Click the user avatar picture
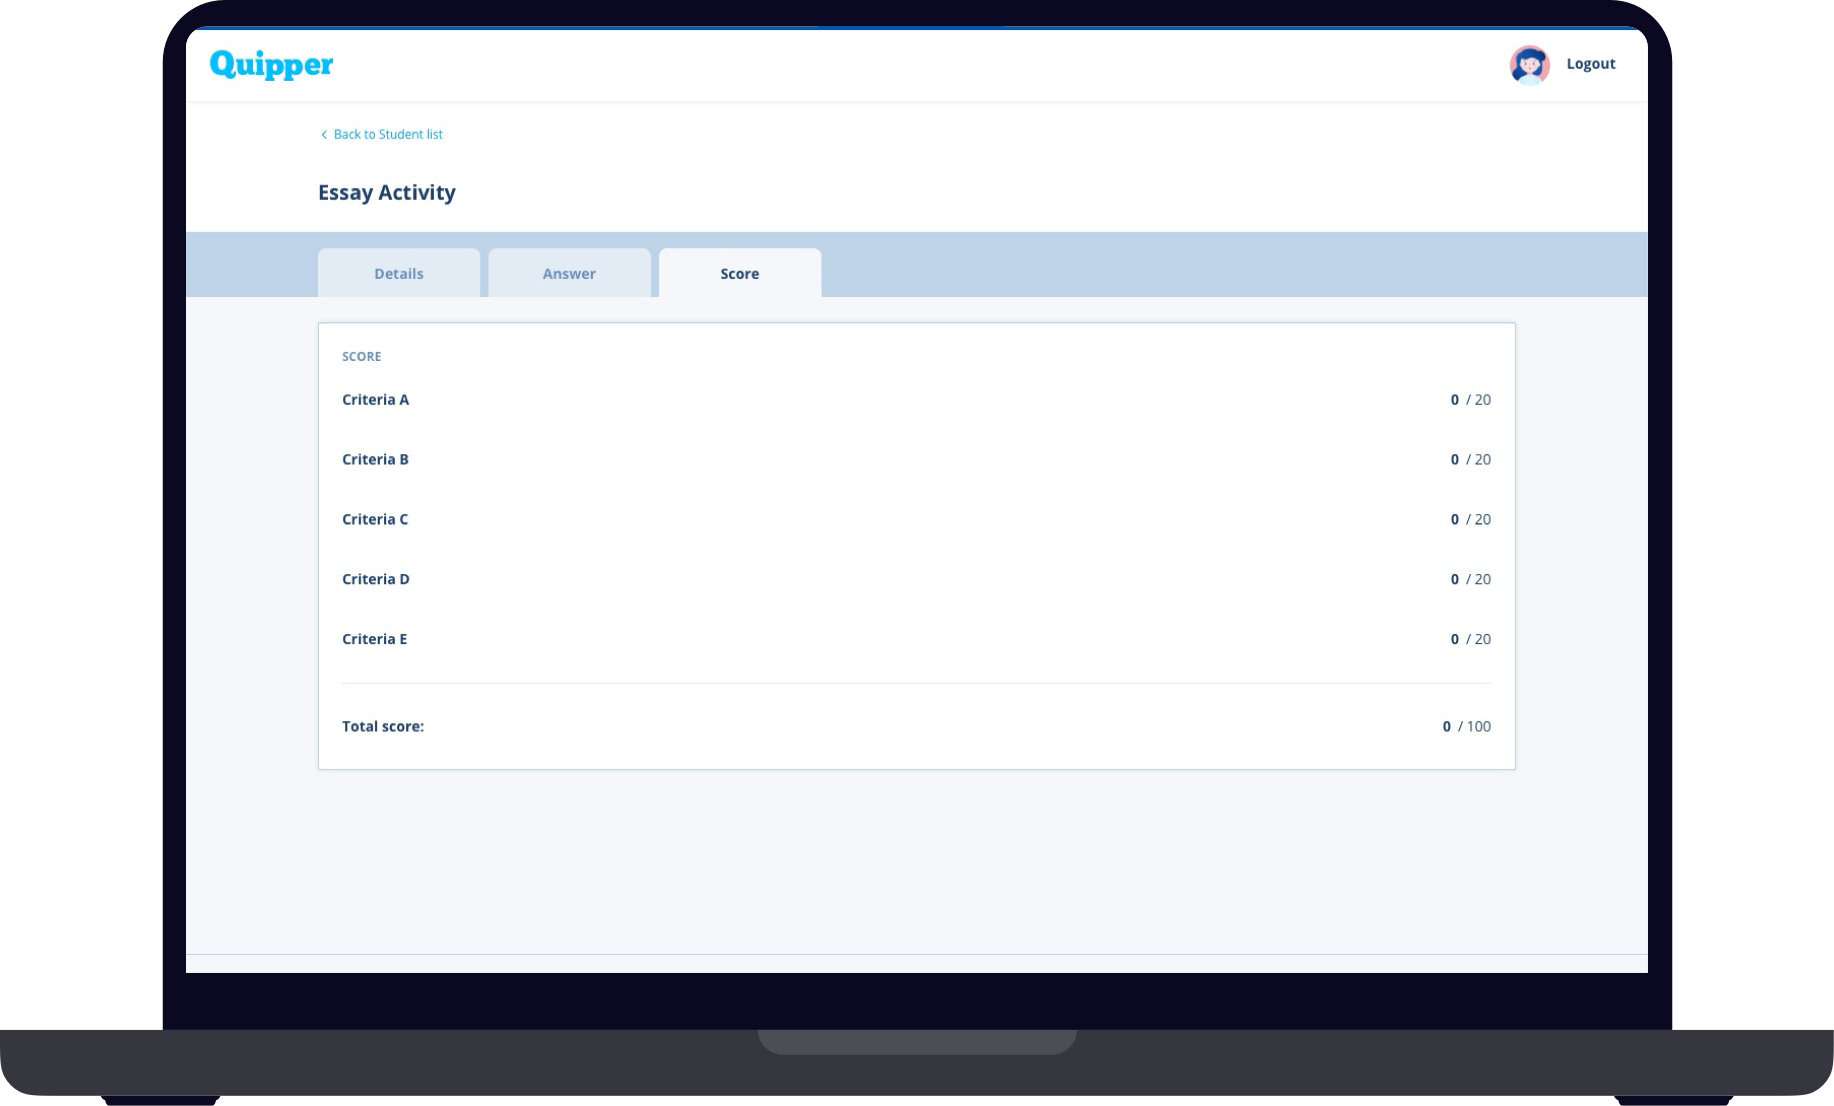 pyautogui.click(x=1529, y=65)
